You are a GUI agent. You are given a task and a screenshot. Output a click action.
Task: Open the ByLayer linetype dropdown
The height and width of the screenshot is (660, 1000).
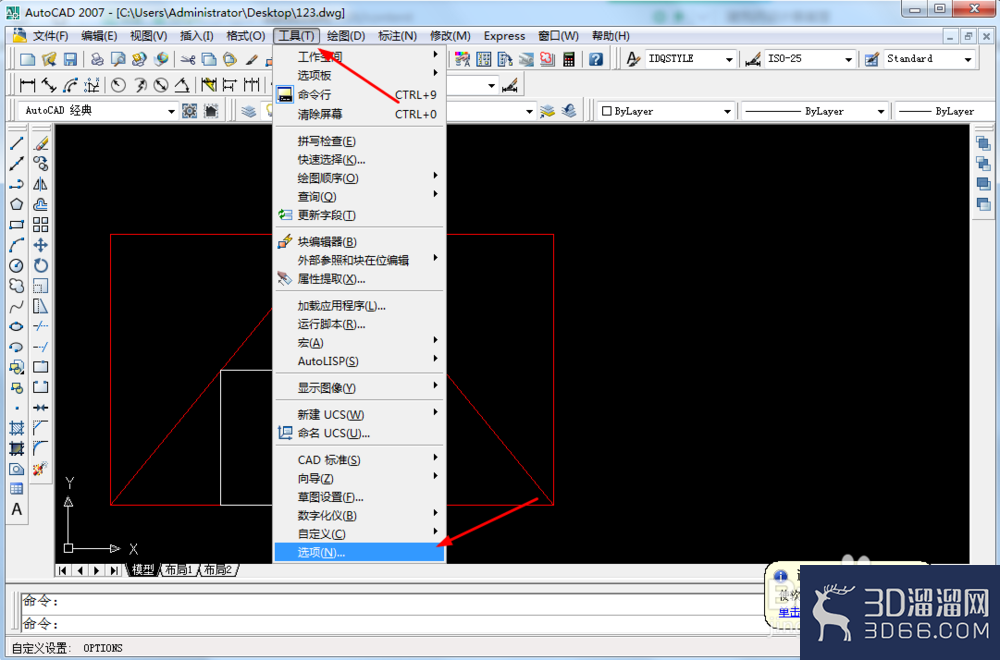[881, 111]
